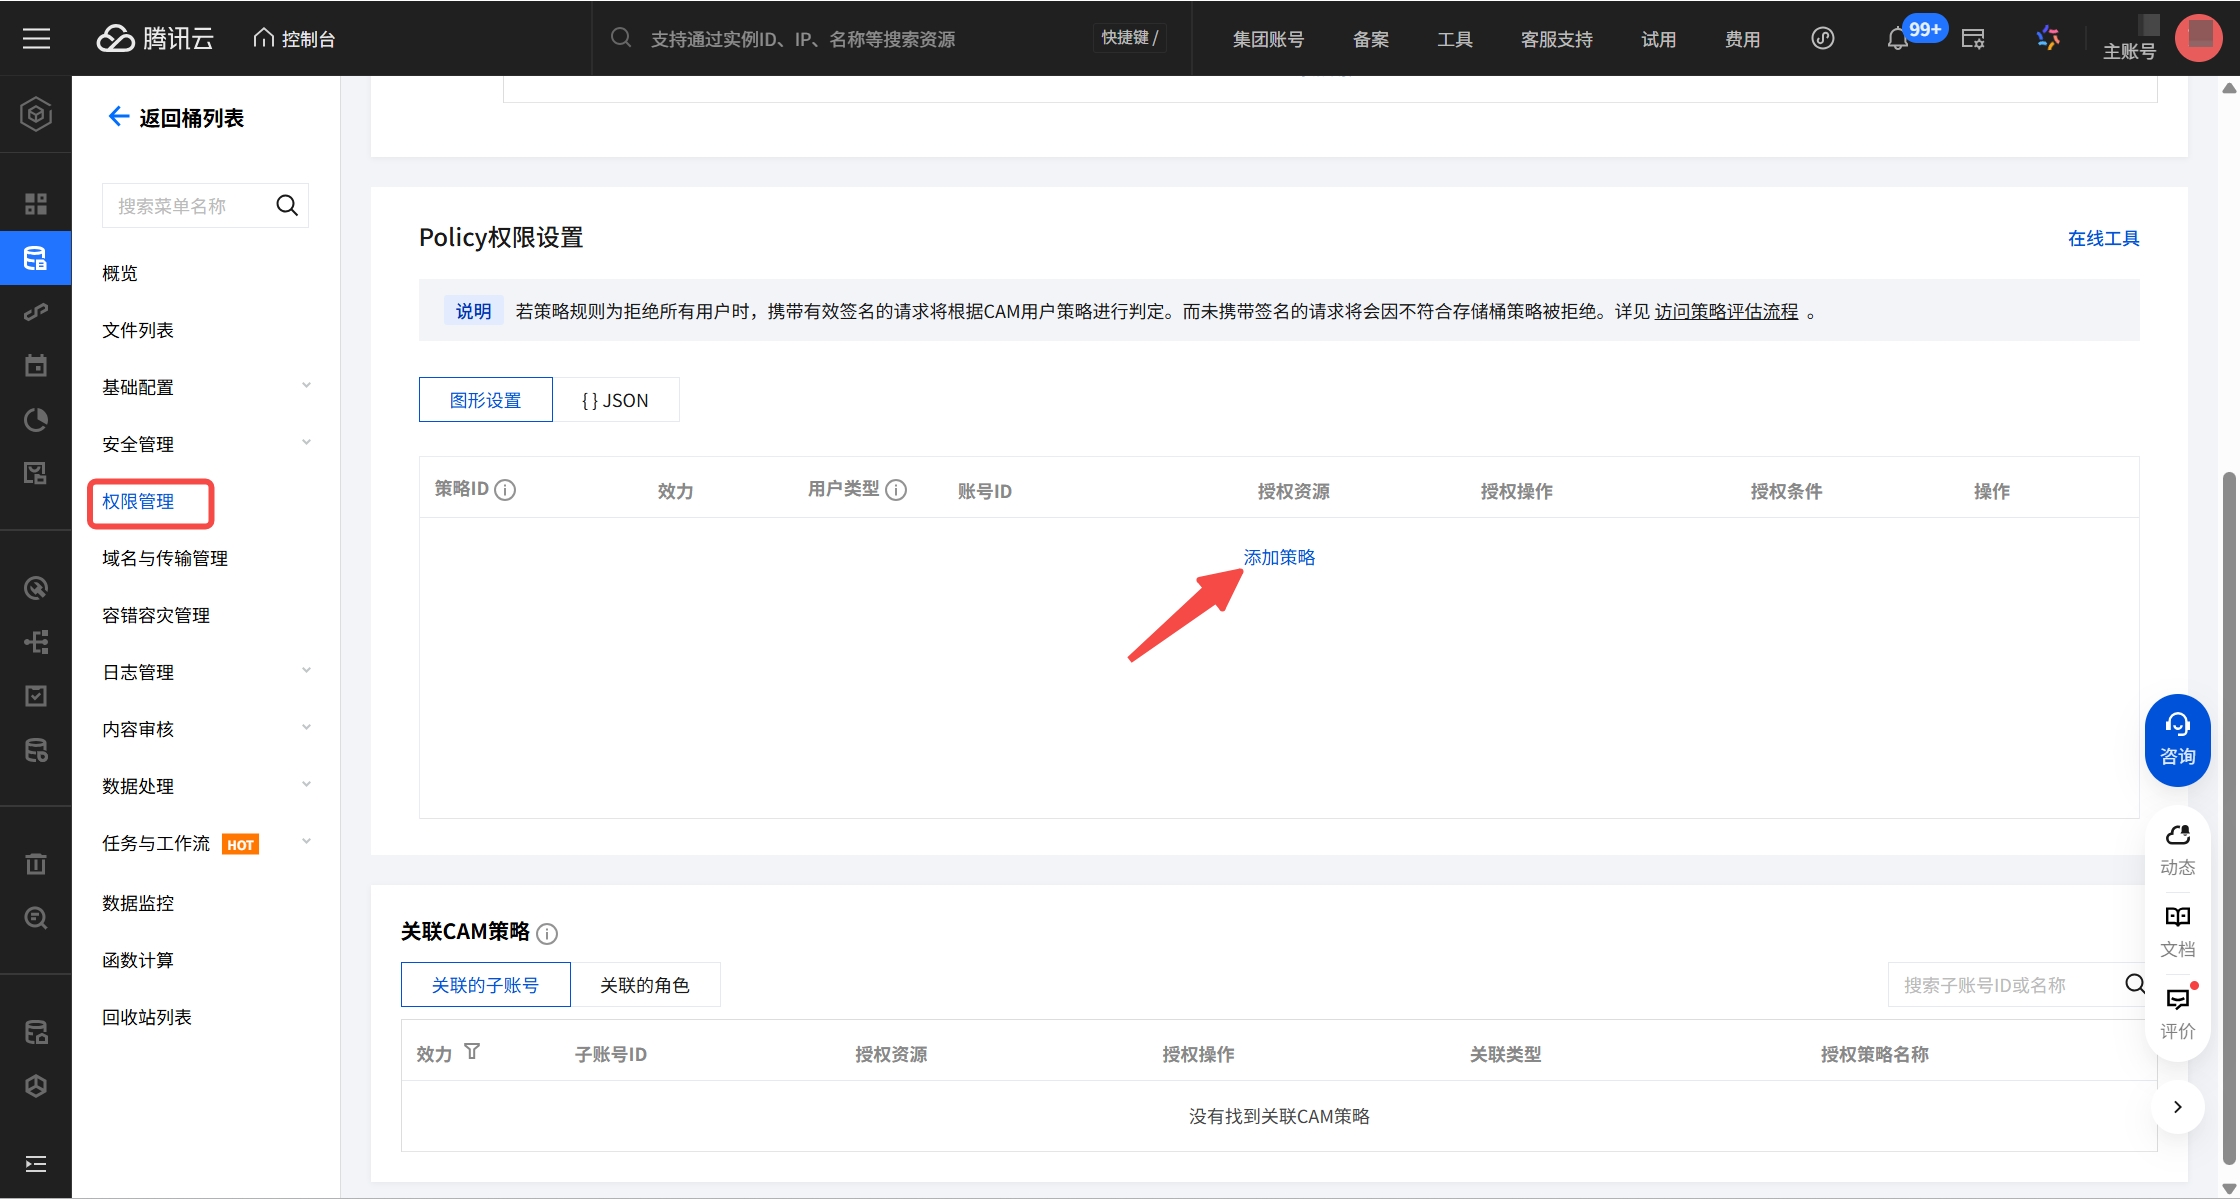
Task: Click the 添加策略 link
Action: (x=1279, y=557)
